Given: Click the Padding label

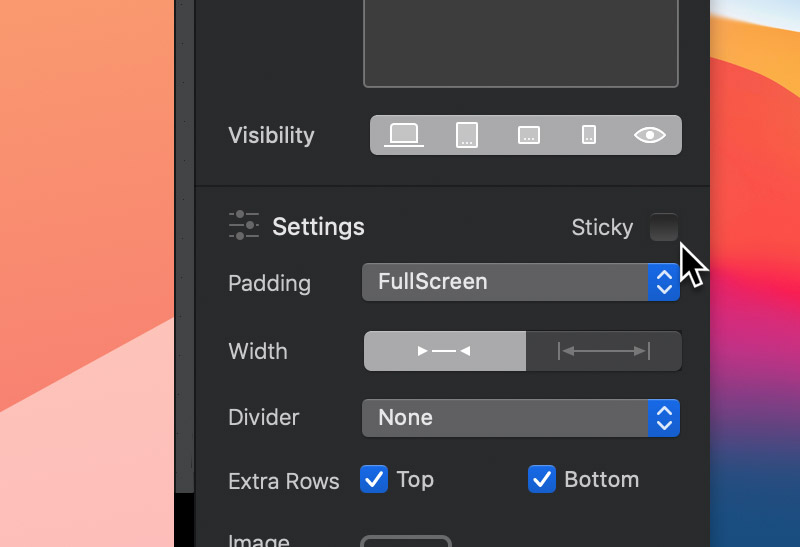Looking at the screenshot, I should point(269,283).
